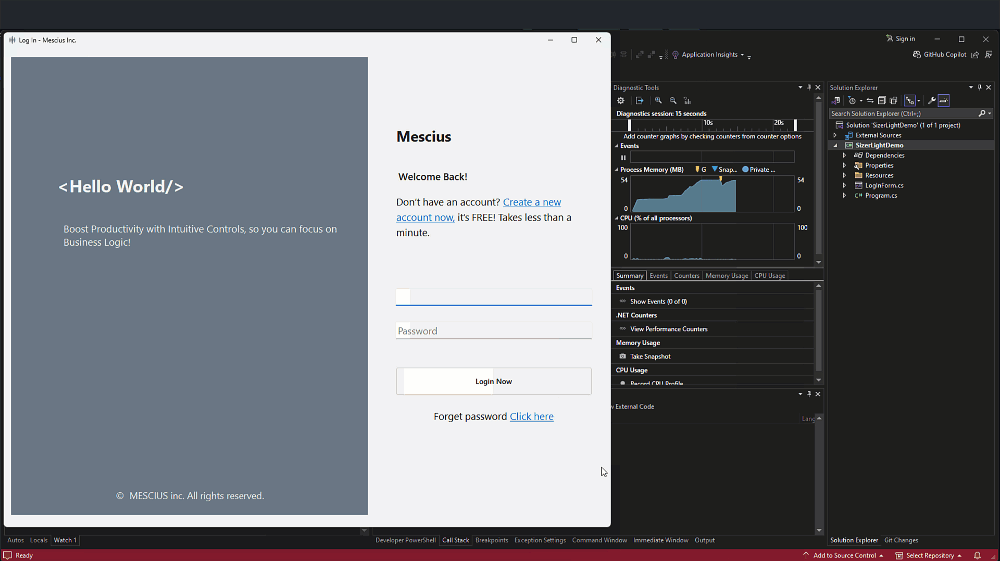
Task: Open Application Insights dropdown arrow
Action: pyautogui.click(x=742, y=55)
